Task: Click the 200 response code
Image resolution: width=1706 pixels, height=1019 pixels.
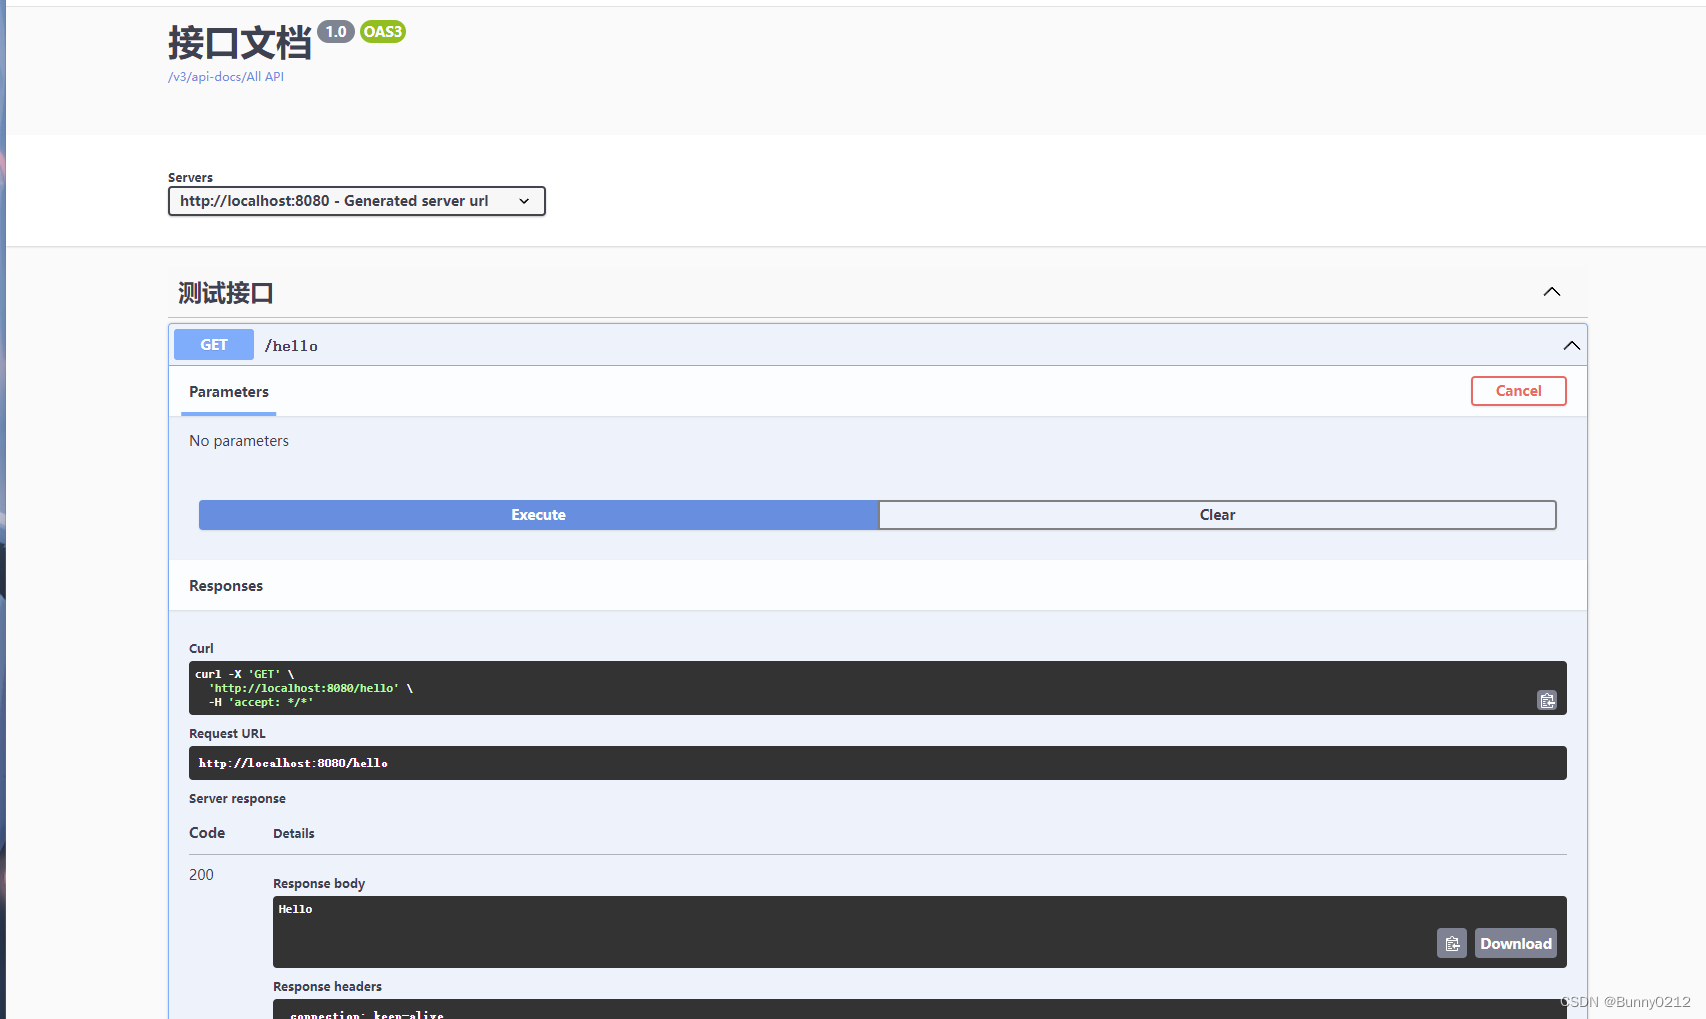Action: 201,875
